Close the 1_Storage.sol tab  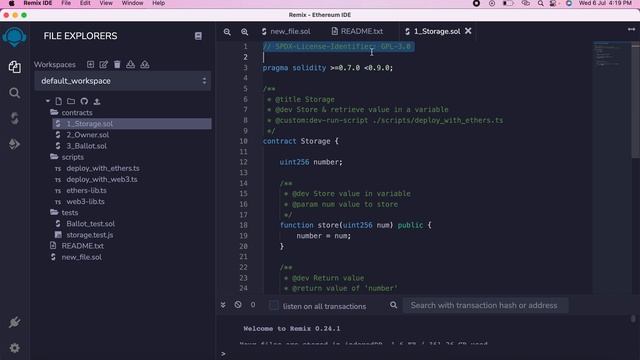pyautogui.click(x=468, y=31)
